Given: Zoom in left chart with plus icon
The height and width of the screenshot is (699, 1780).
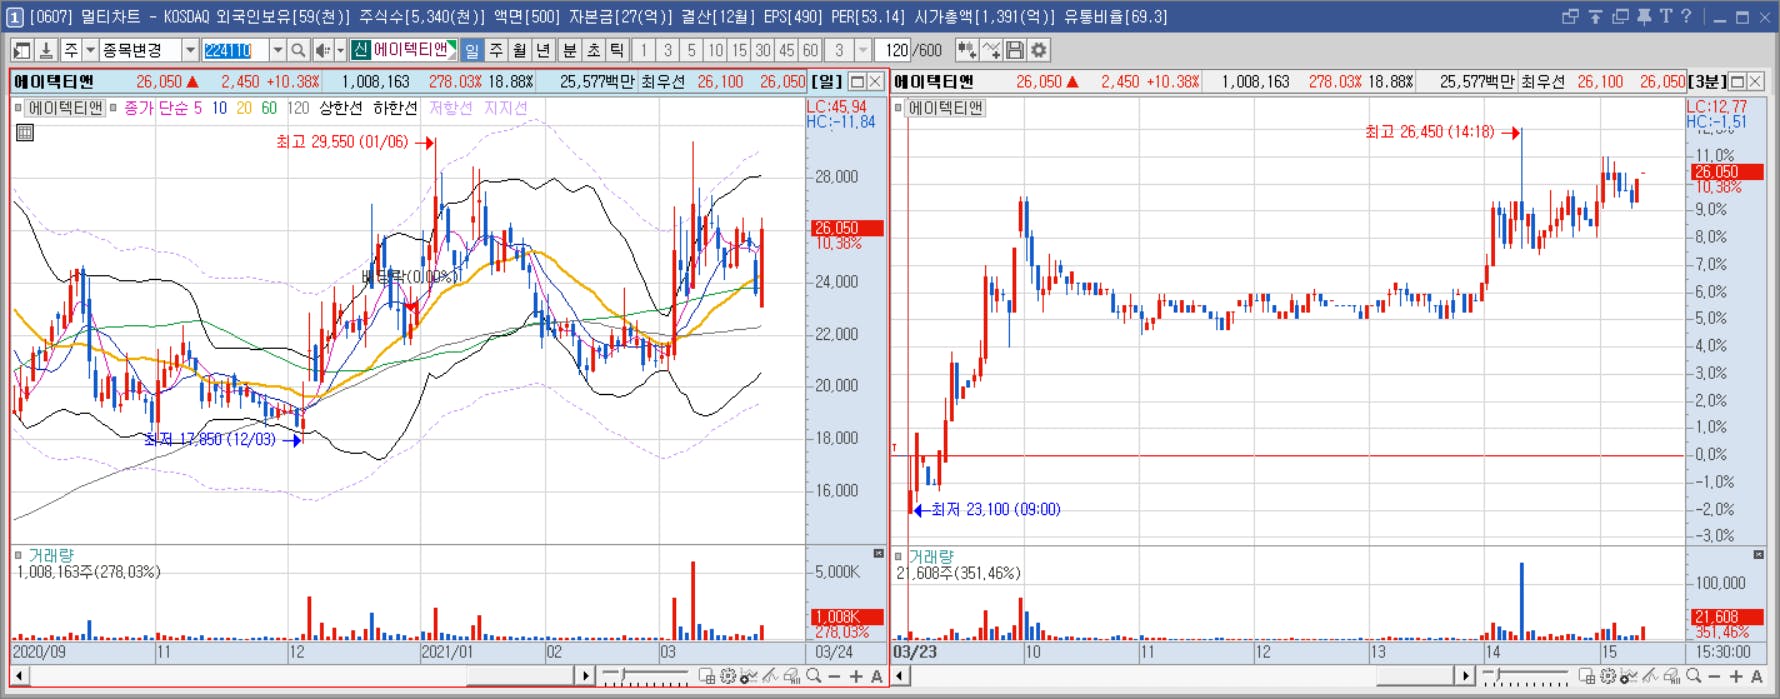Looking at the screenshot, I should (856, 676).
